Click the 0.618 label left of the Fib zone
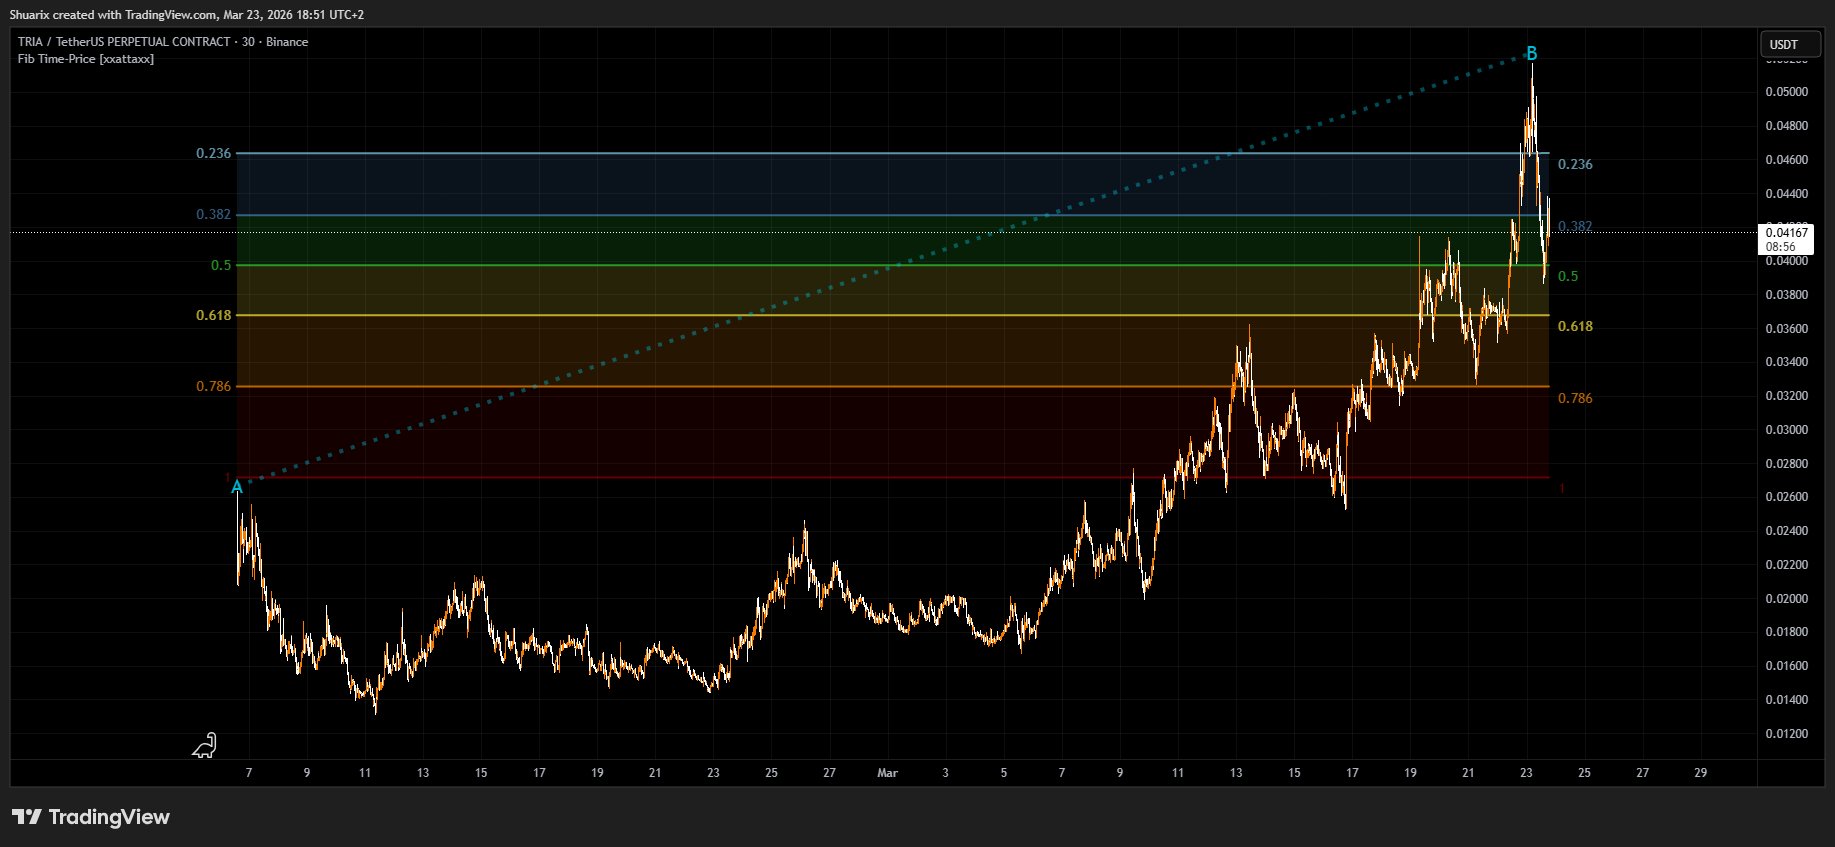The image size is (1835, 847). click(x=213, y=315)
